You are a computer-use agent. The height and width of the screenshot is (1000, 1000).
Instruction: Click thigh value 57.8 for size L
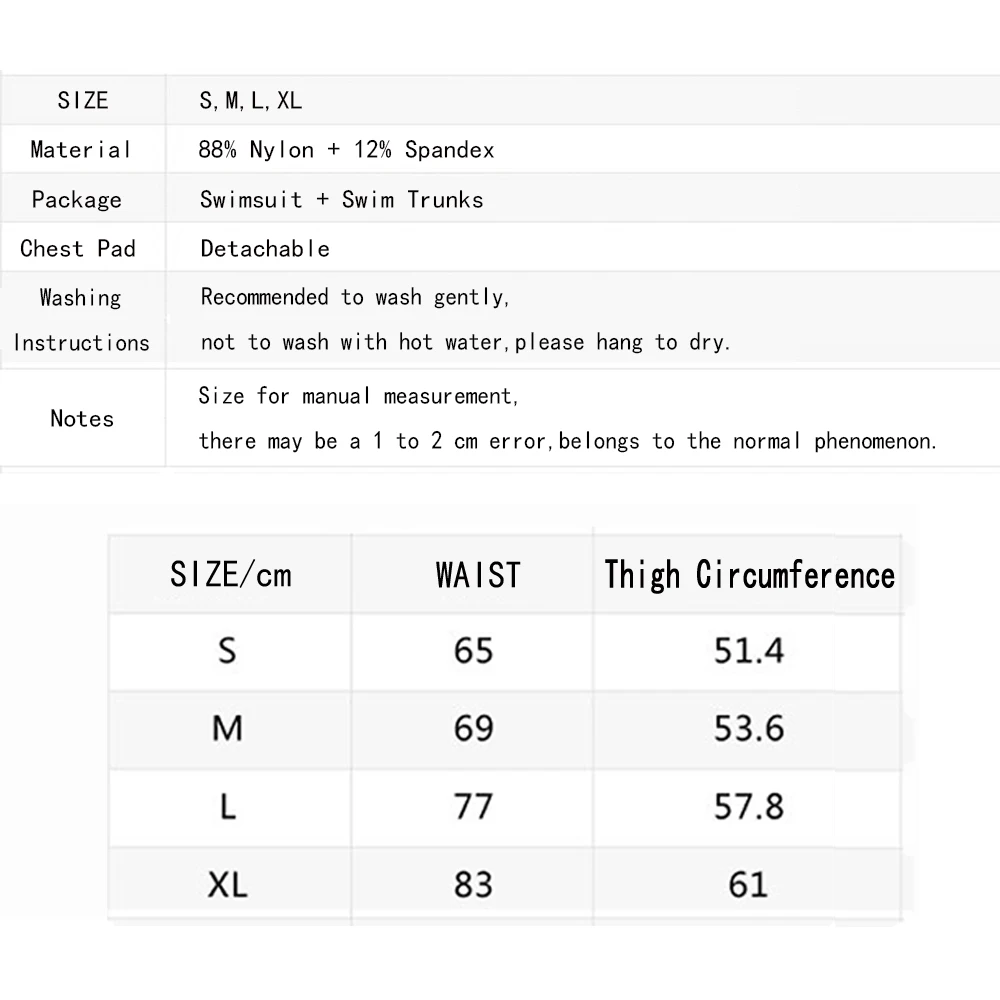coord(749,806)
